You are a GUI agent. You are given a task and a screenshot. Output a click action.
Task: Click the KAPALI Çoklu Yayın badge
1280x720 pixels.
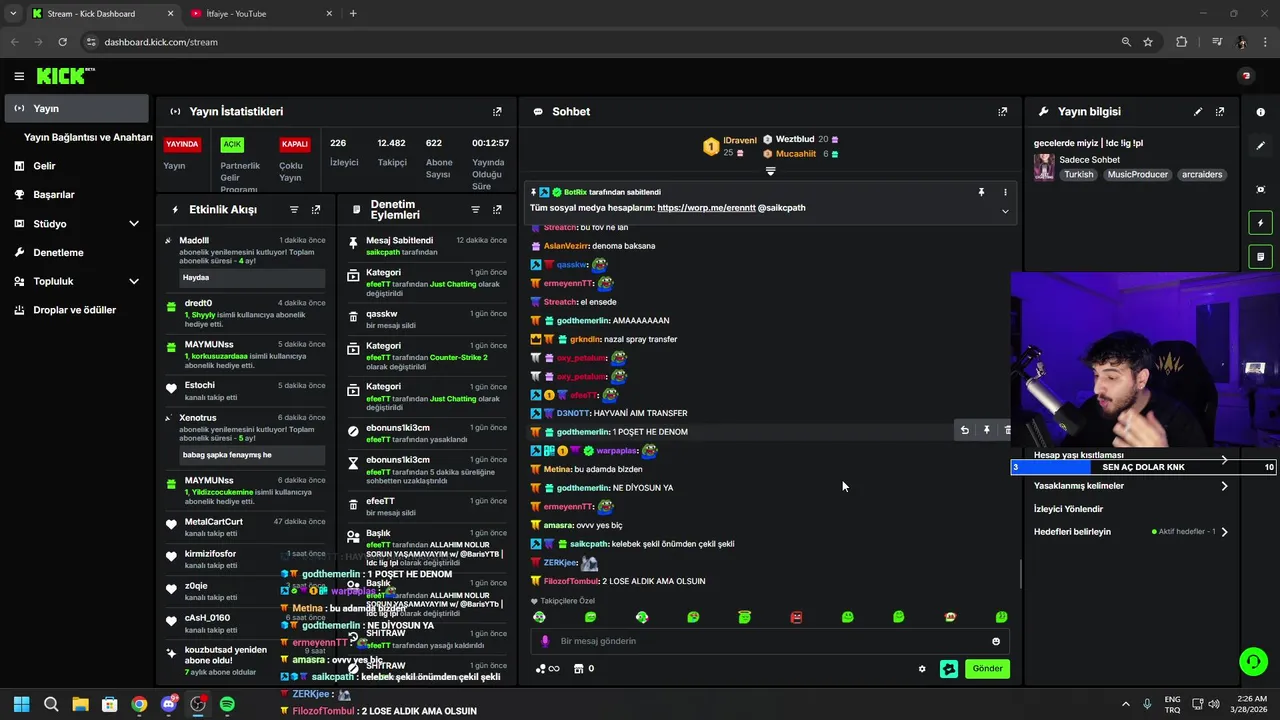click(x=294, y=144)
